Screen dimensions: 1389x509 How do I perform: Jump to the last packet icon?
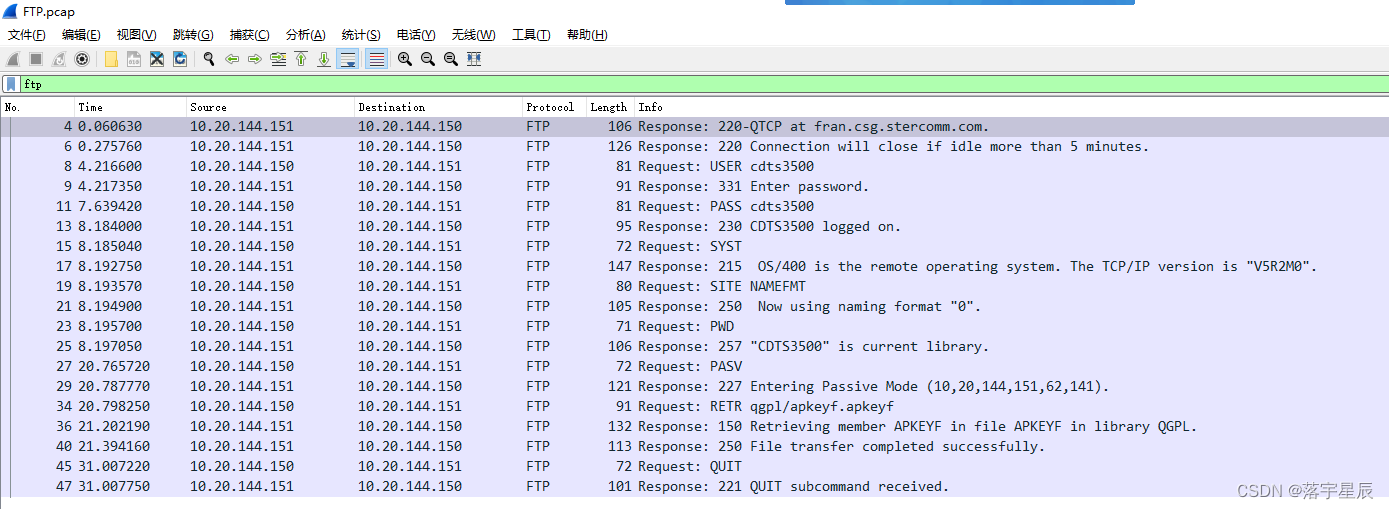pyautogui.click(x=324, y=59)
